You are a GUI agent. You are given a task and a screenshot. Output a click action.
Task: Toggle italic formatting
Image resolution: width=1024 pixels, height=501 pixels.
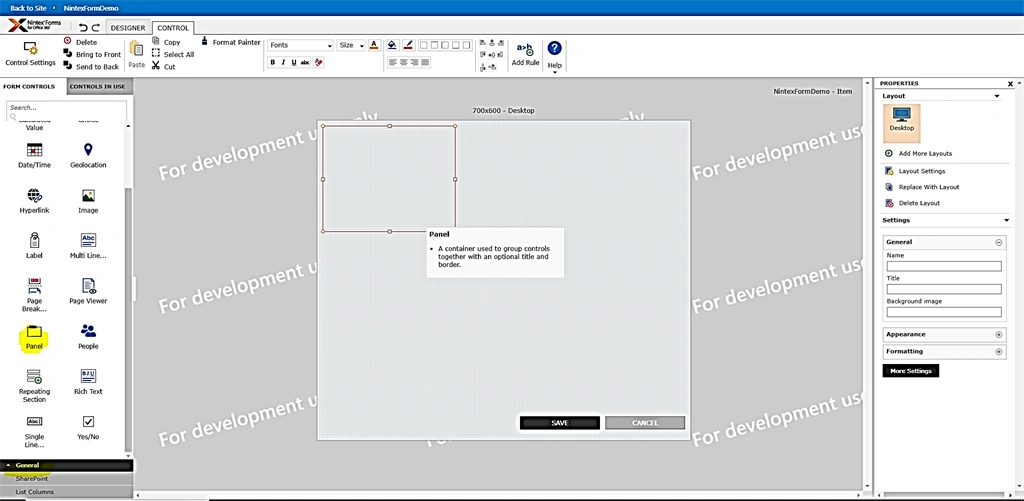coord(283,63)
